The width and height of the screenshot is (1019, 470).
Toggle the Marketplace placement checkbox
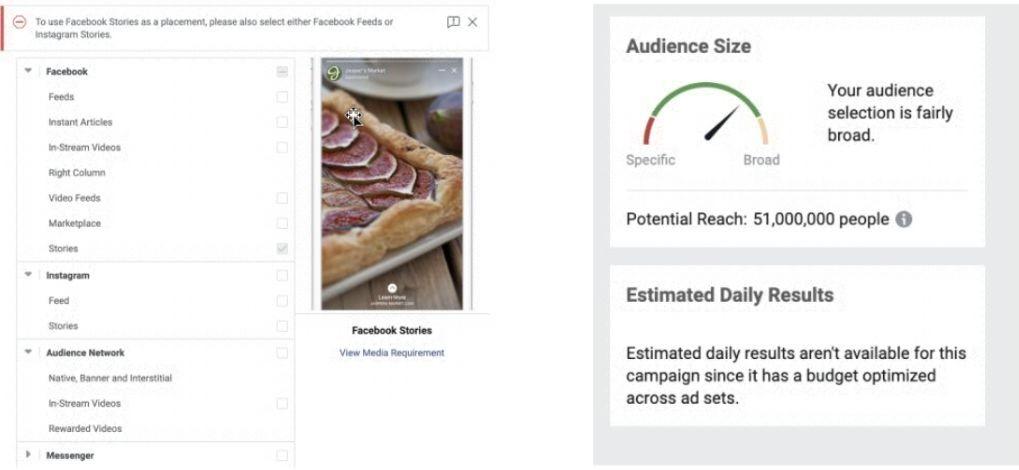282,223
